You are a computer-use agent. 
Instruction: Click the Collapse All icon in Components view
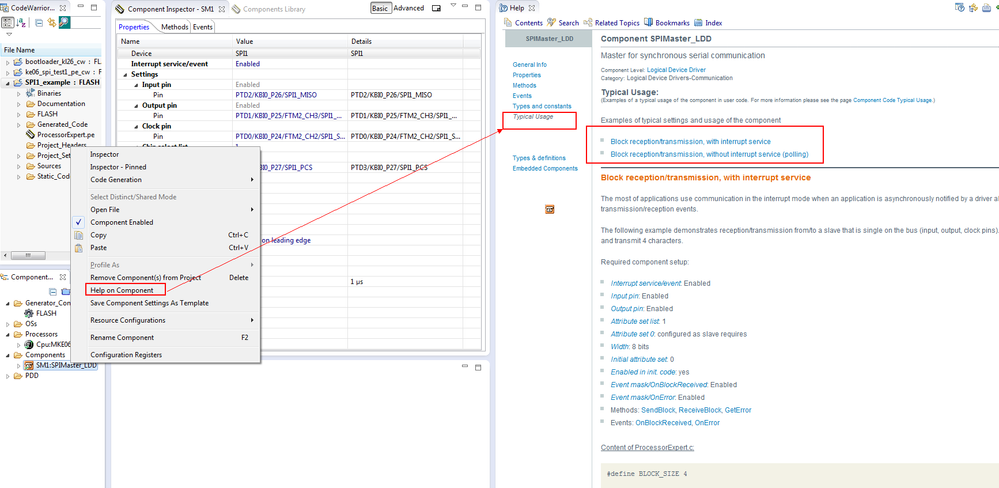tap(54, 292)
